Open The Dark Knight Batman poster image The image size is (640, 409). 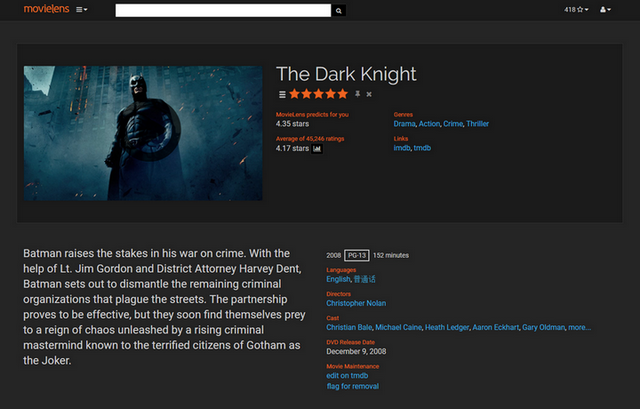pos(143,133)
